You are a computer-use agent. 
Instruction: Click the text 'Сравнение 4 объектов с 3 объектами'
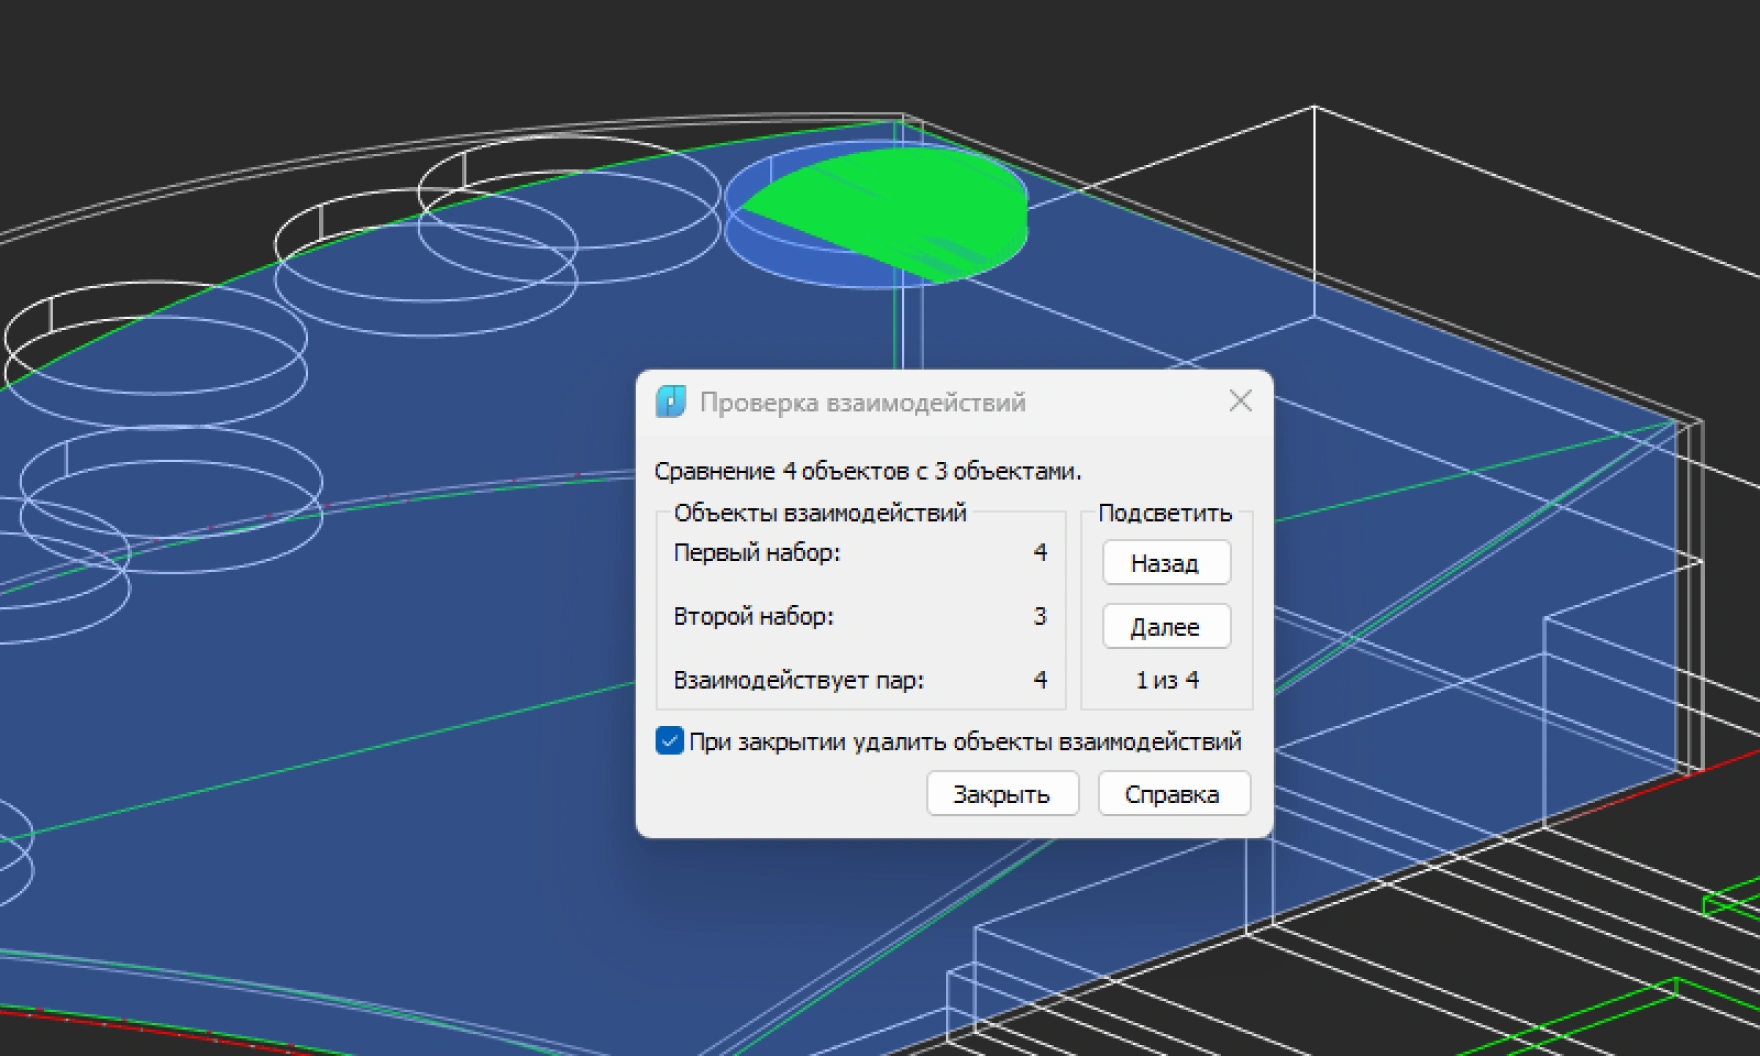point(868,472)
